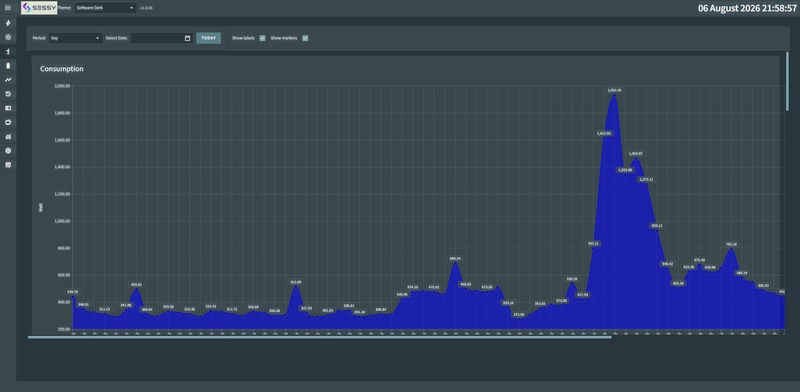Screen dimensions: 800x392
Task: Open the bar chart statistics page in sidebar
Action: coord(8,137)
